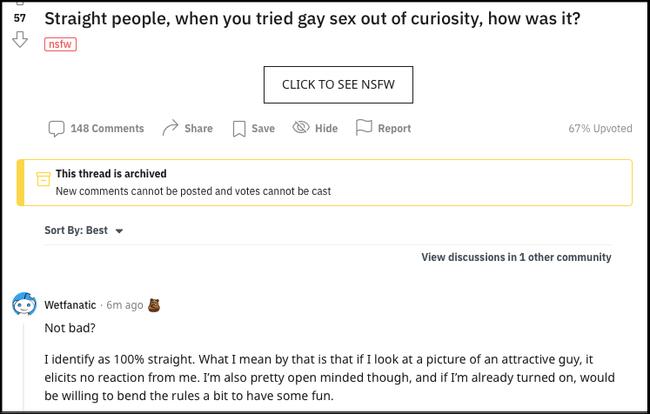Click the Report flag icon
Screen dimensions: 650x414
tap(364, 128)
